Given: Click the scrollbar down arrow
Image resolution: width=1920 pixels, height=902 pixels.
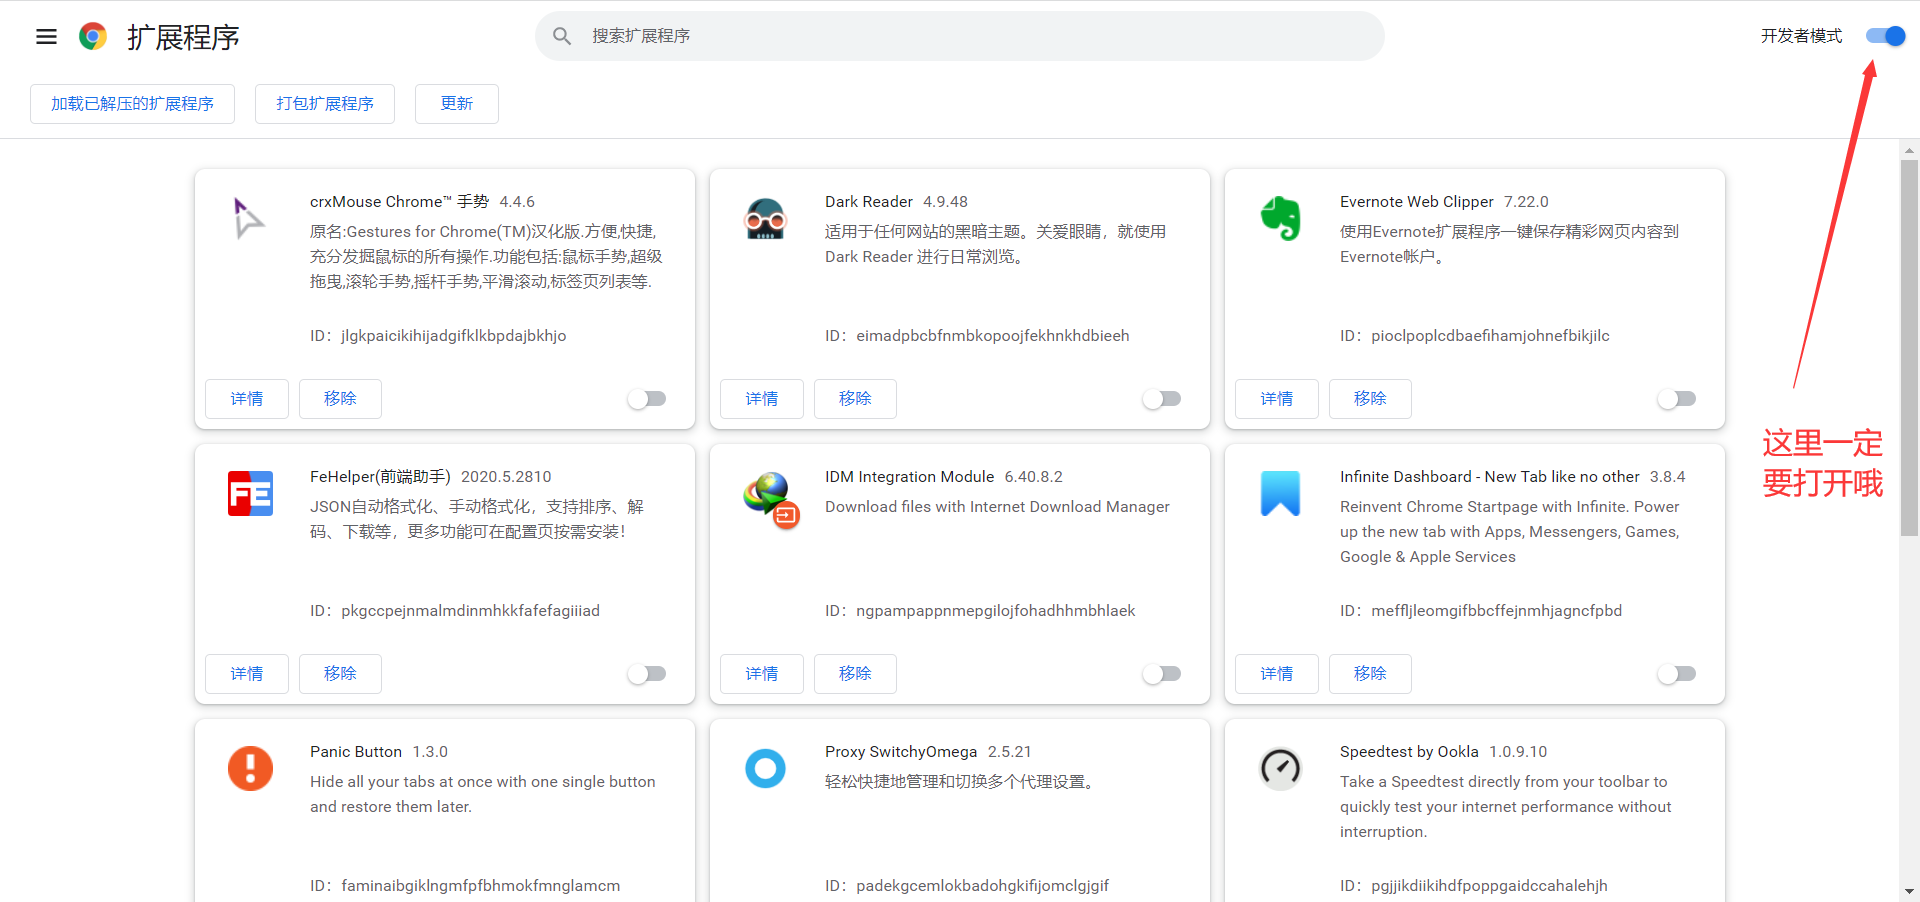Looking at the screenshot, I should pyautogui.click(x=1909, y=891).
